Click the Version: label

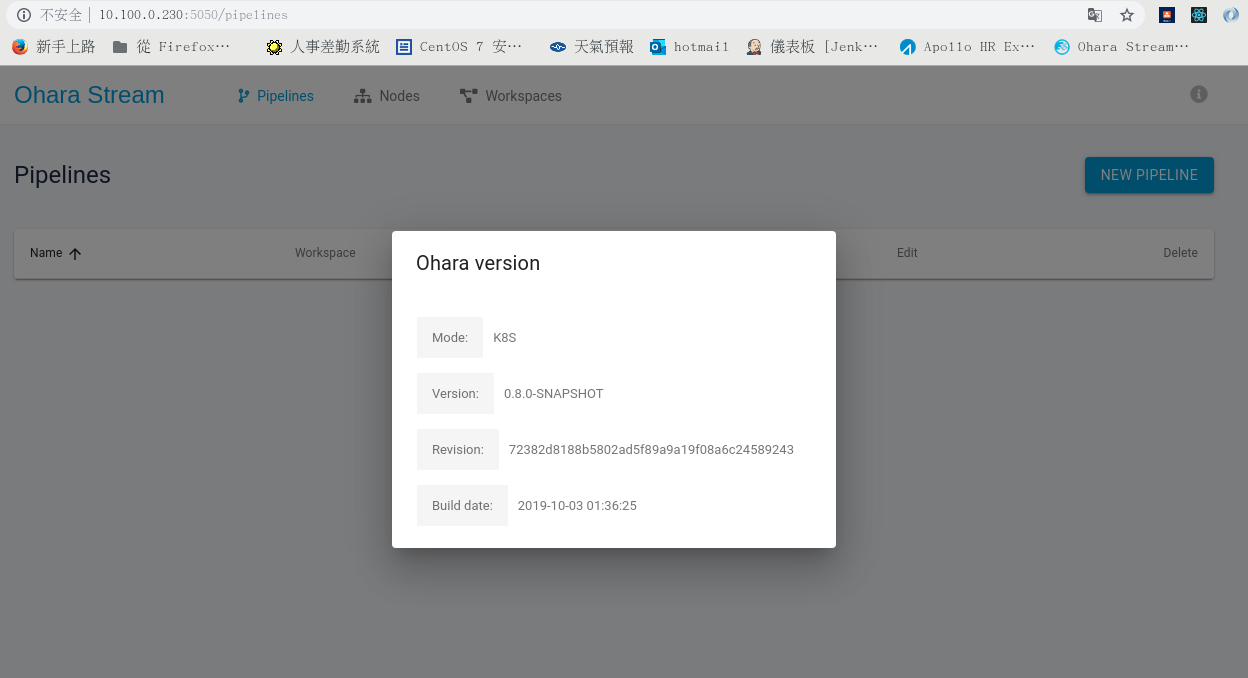455,394
